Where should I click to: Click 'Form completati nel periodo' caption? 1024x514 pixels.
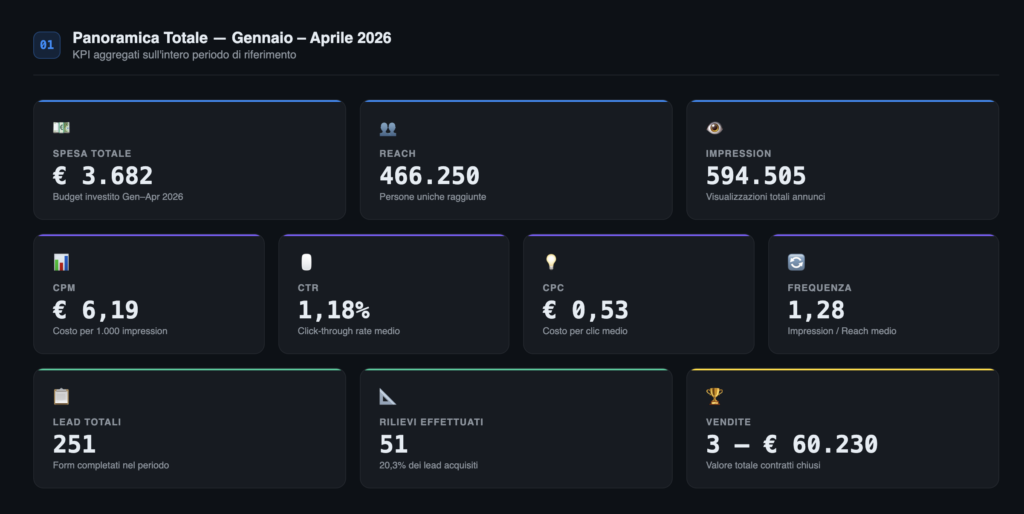point(111,465)
